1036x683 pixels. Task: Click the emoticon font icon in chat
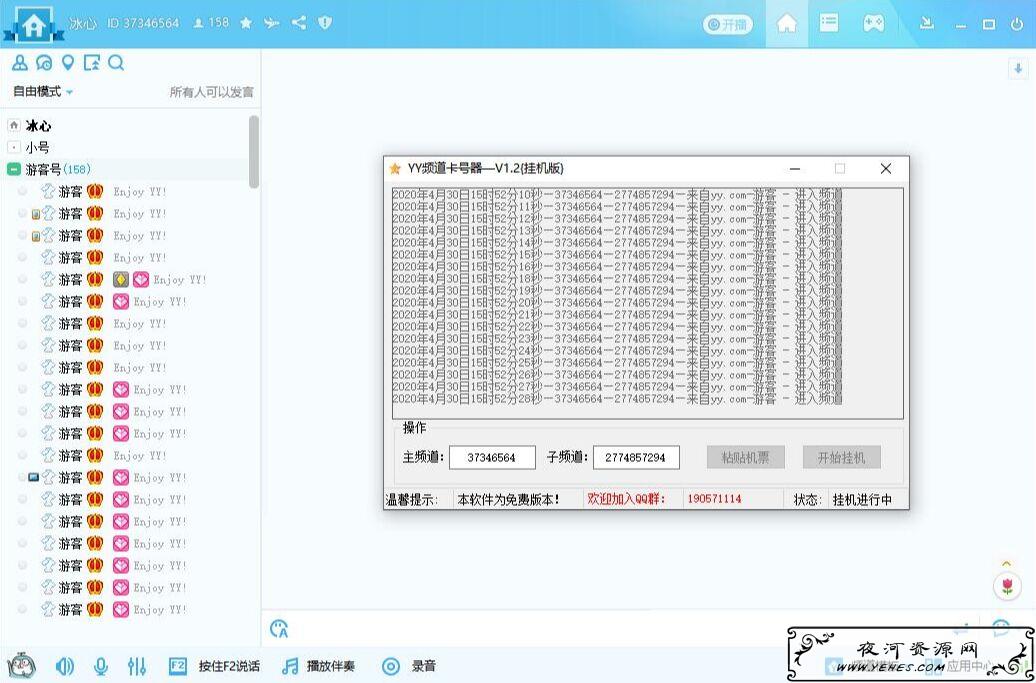click(279, 629)
